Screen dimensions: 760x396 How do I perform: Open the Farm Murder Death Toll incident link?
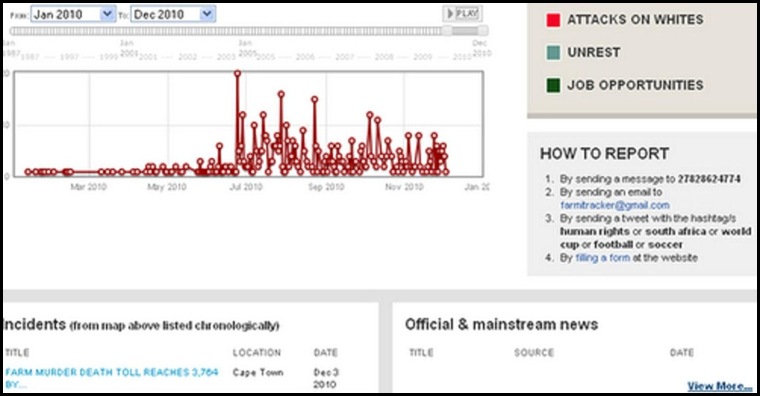[111, 378]
